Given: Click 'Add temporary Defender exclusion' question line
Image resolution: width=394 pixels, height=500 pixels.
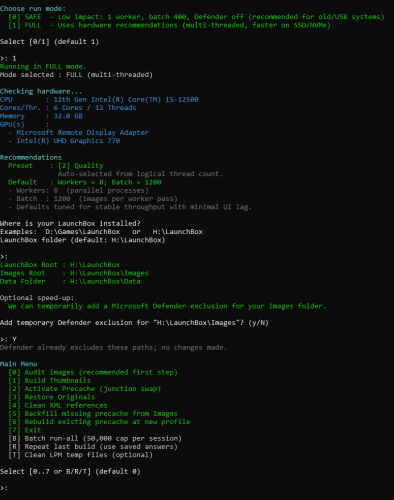Looking at the screenshot, I should coord(134,323).
